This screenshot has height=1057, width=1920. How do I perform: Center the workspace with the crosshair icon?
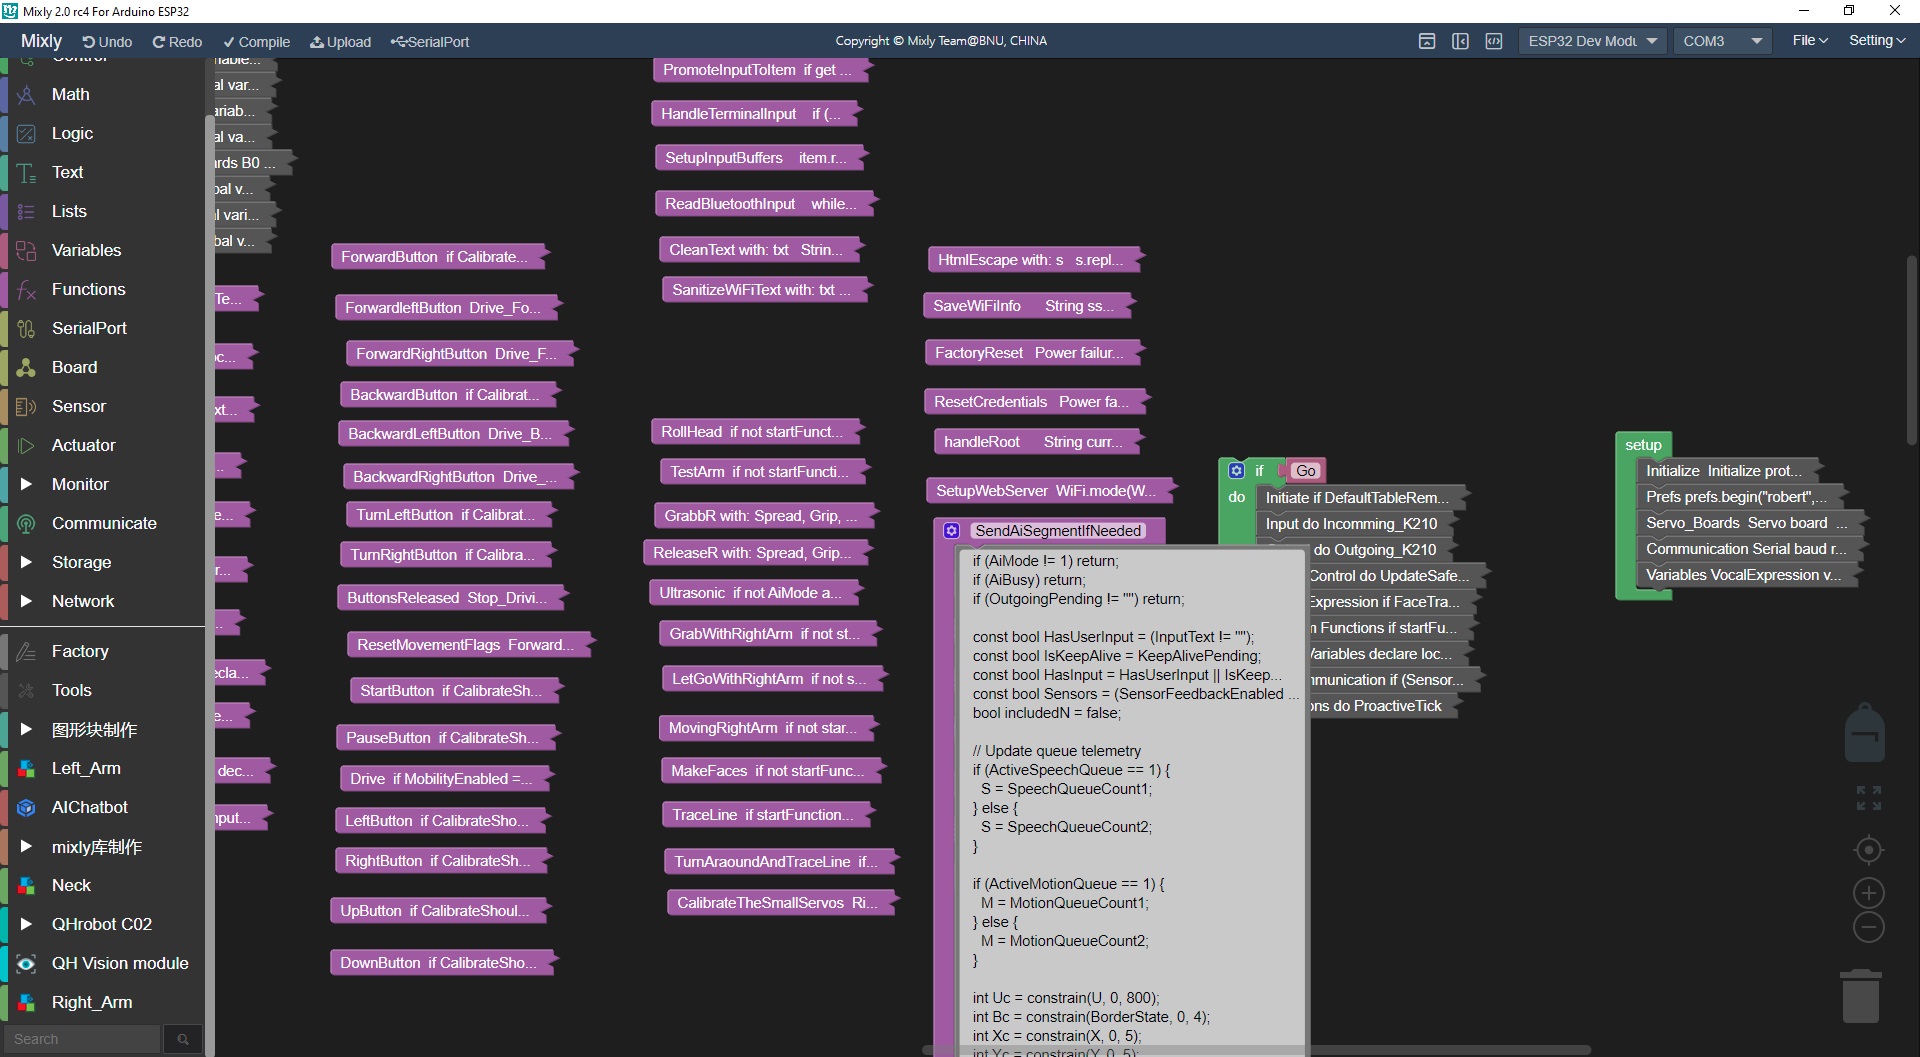click(1868, 850)
